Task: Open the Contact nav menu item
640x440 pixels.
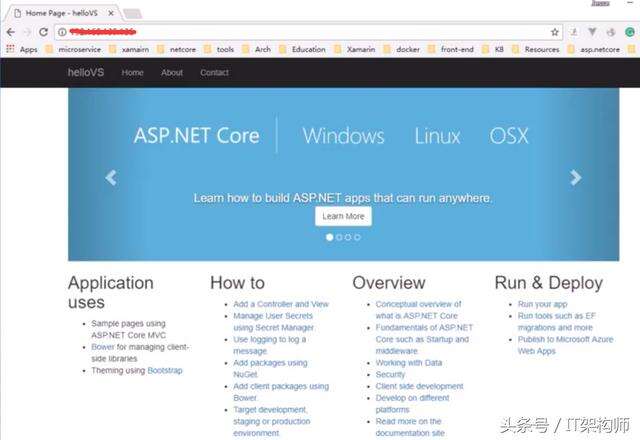Action: tap(214, 73)
